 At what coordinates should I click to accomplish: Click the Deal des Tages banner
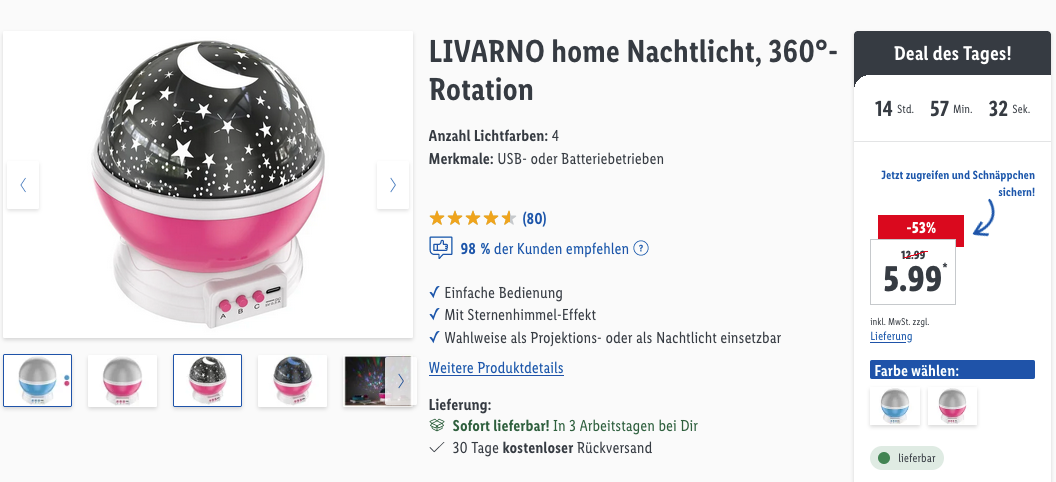point(953,54)
